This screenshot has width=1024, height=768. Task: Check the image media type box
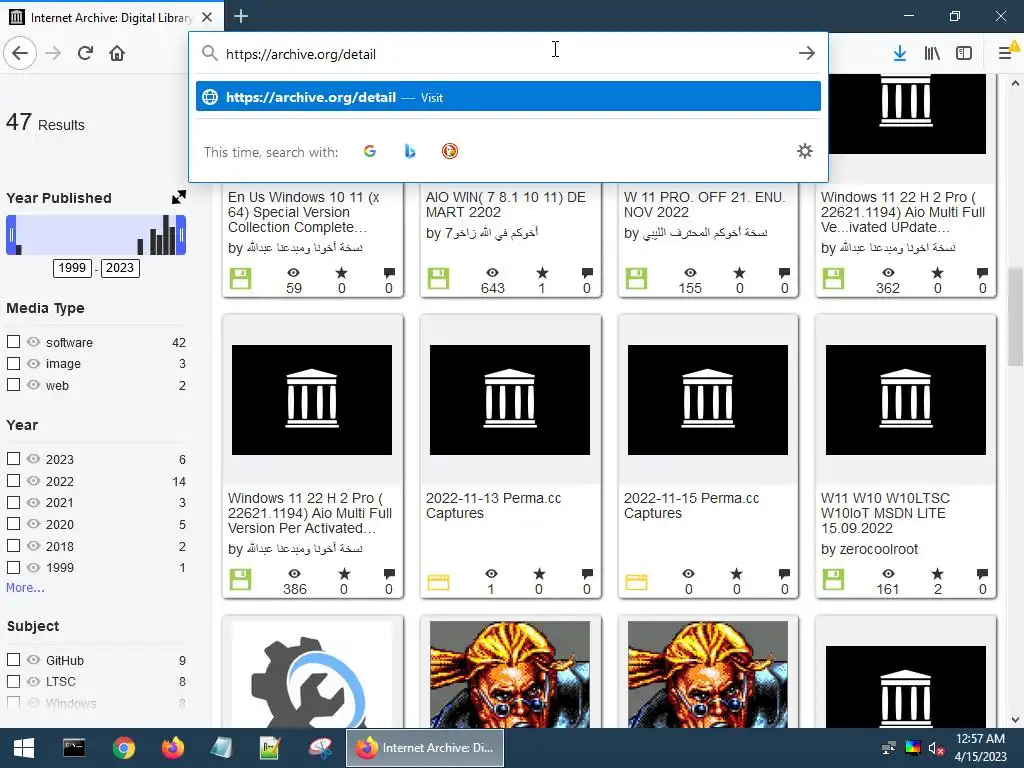pos(13,363)
